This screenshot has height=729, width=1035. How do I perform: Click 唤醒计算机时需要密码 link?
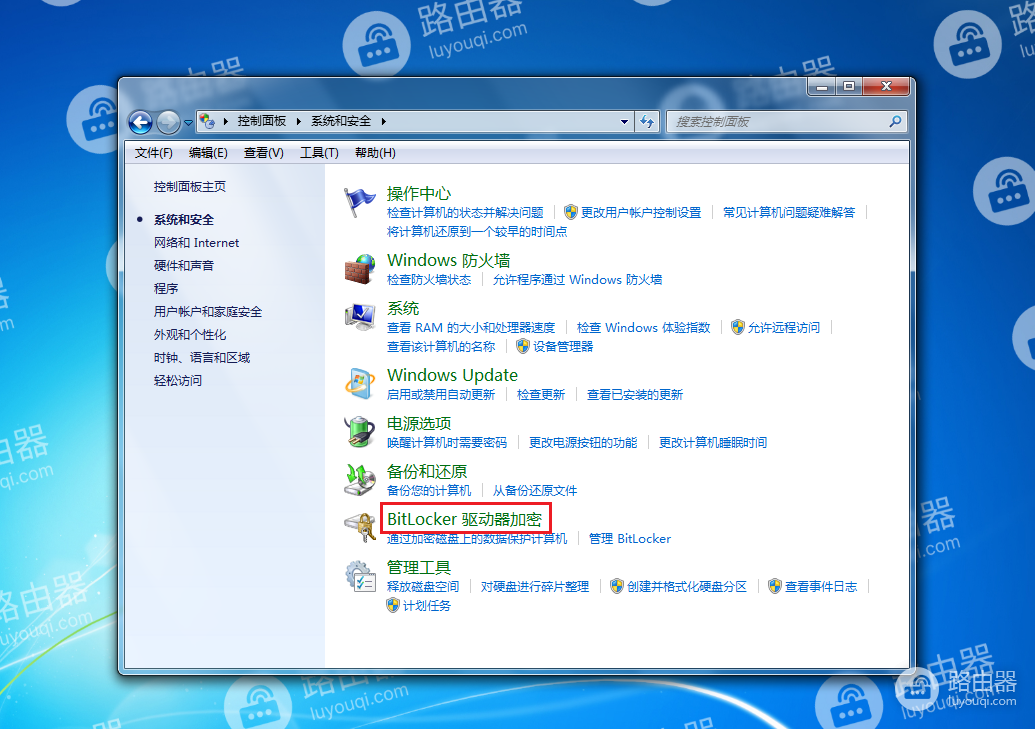(446, 442)
